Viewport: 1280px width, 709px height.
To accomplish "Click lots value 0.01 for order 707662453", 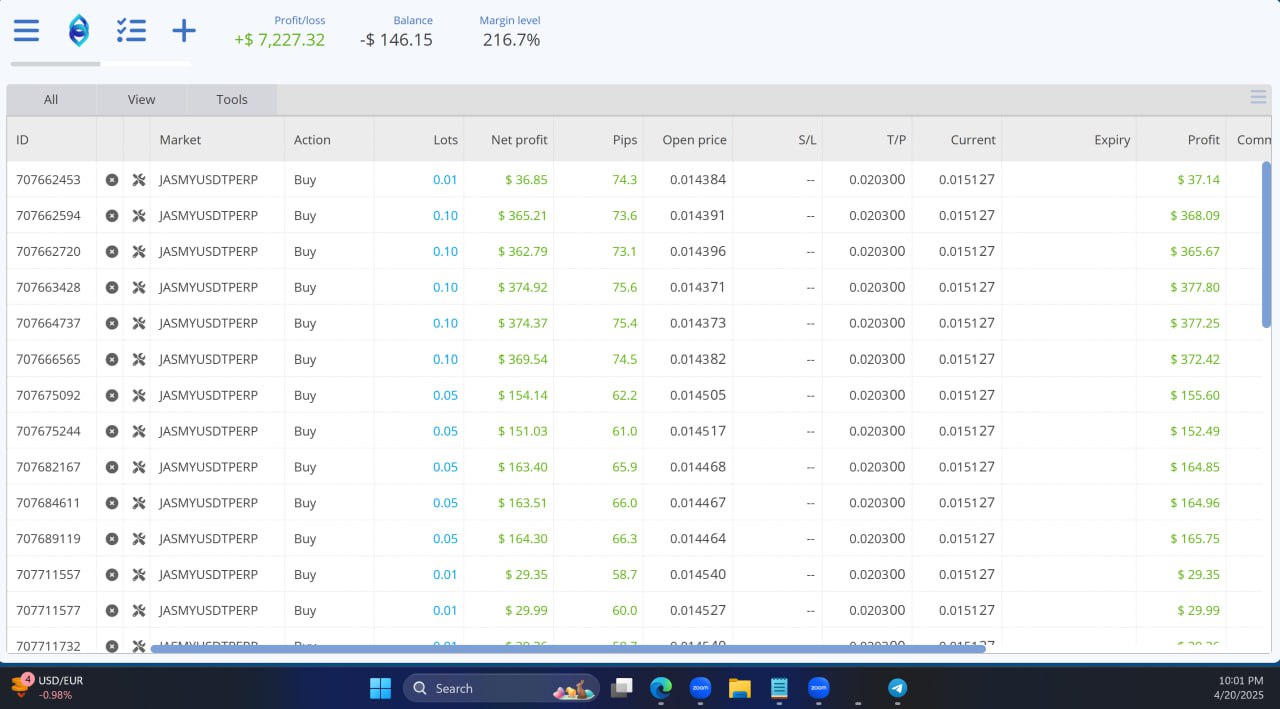I will (x=445, y=180).
